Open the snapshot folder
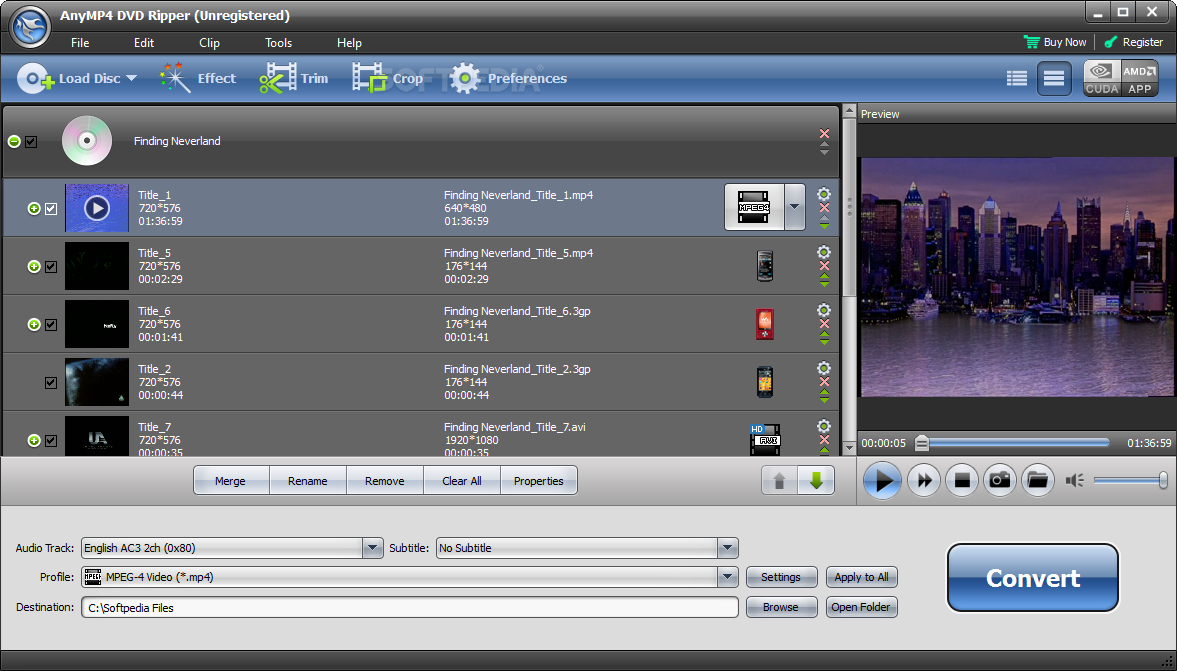1177x671 pixels. pos(1037,480)
